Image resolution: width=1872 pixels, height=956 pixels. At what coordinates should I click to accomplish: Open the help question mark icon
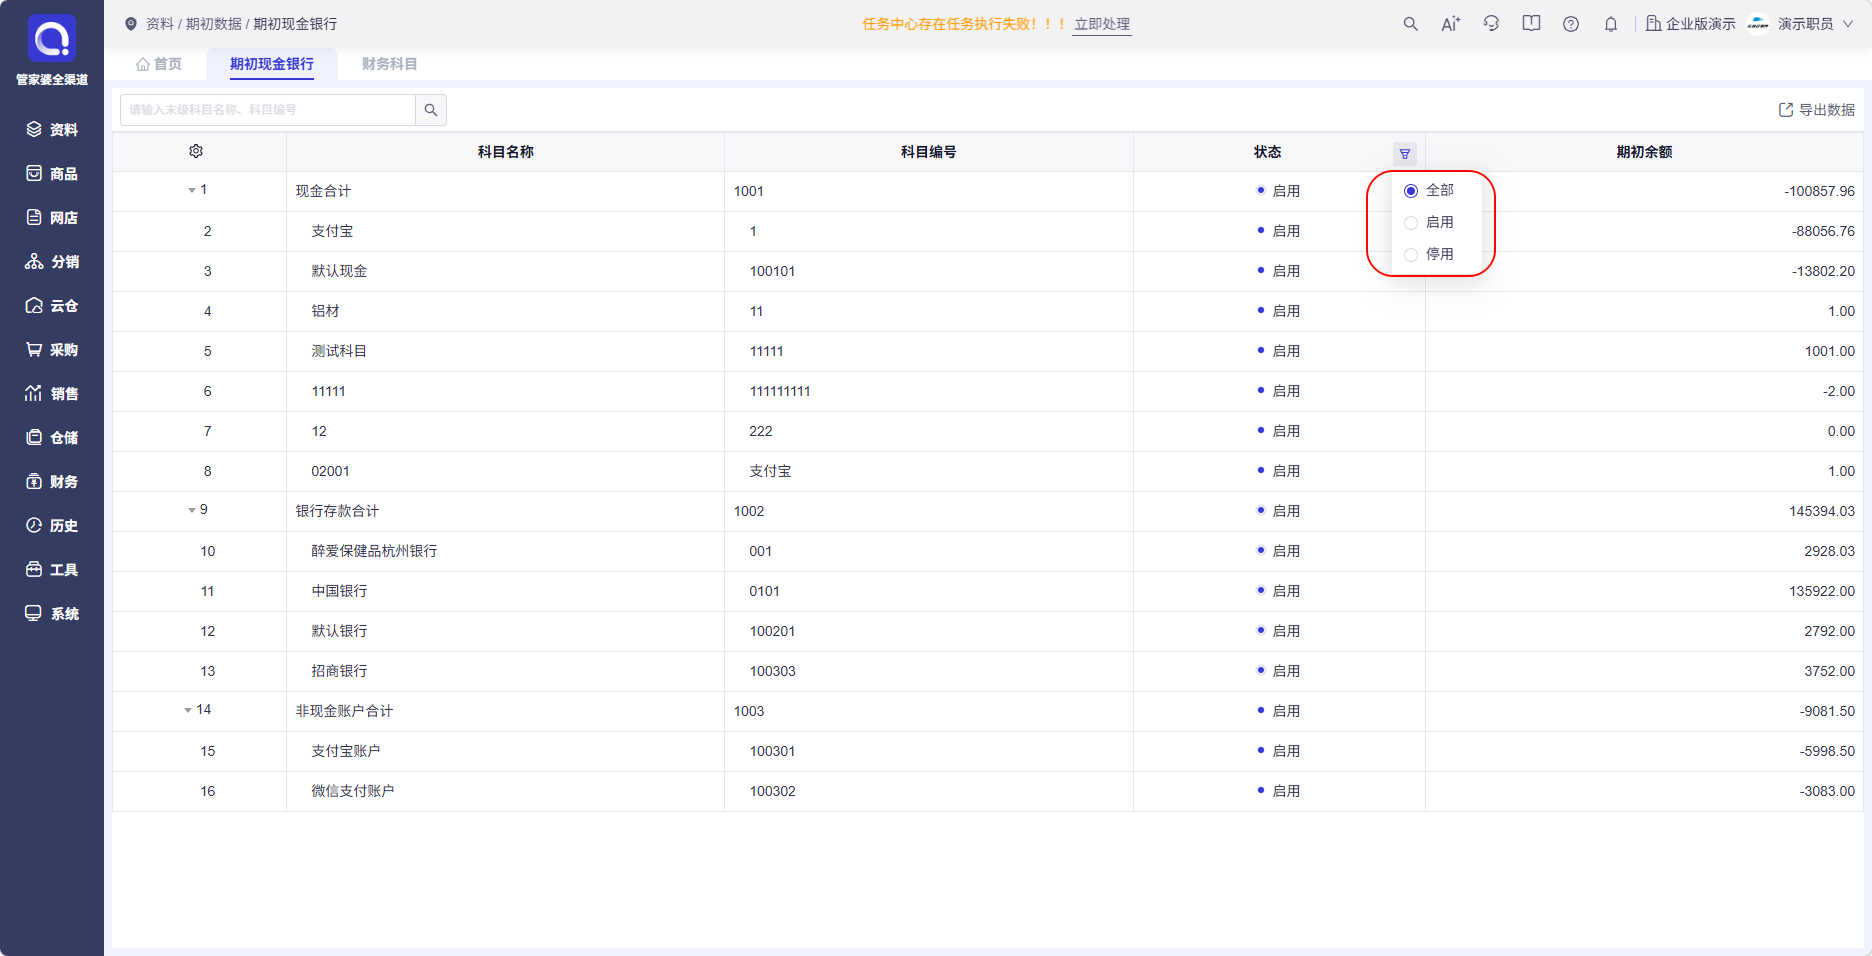[x=1571, y=24]
